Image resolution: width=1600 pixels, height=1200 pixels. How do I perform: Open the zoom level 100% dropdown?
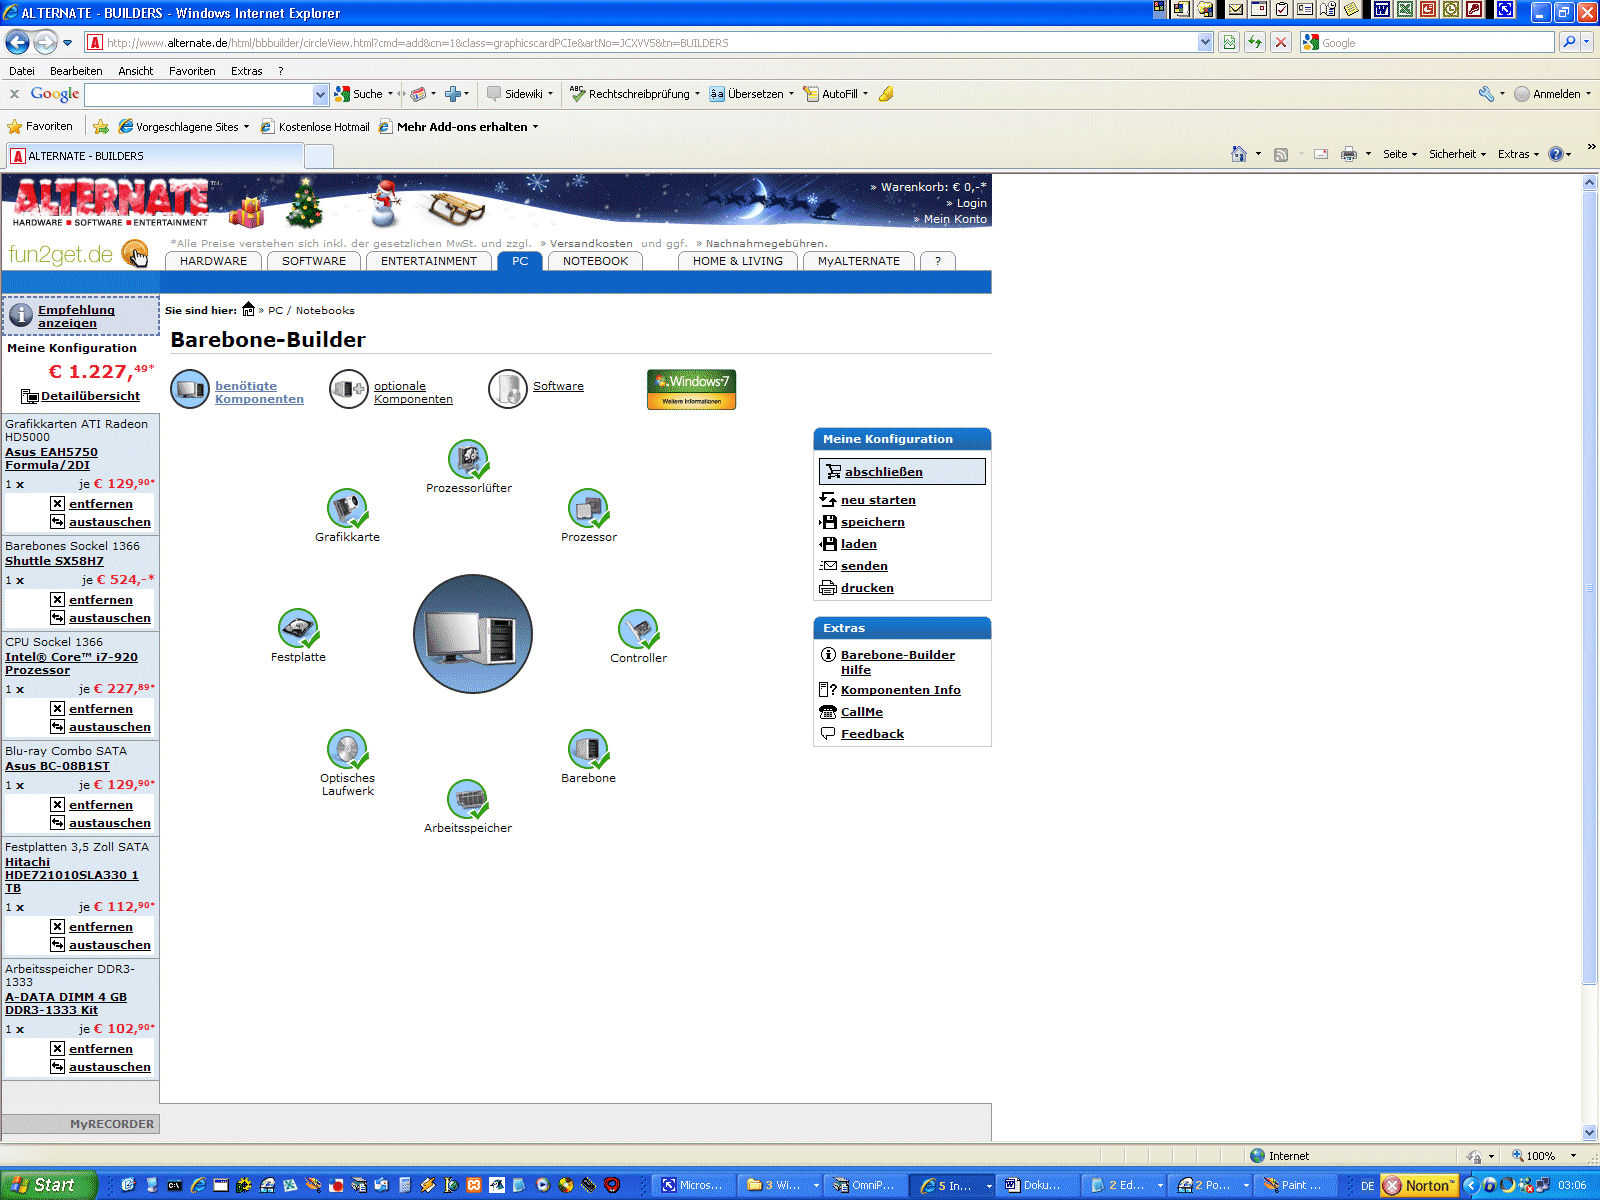tap(1573, 1156)
